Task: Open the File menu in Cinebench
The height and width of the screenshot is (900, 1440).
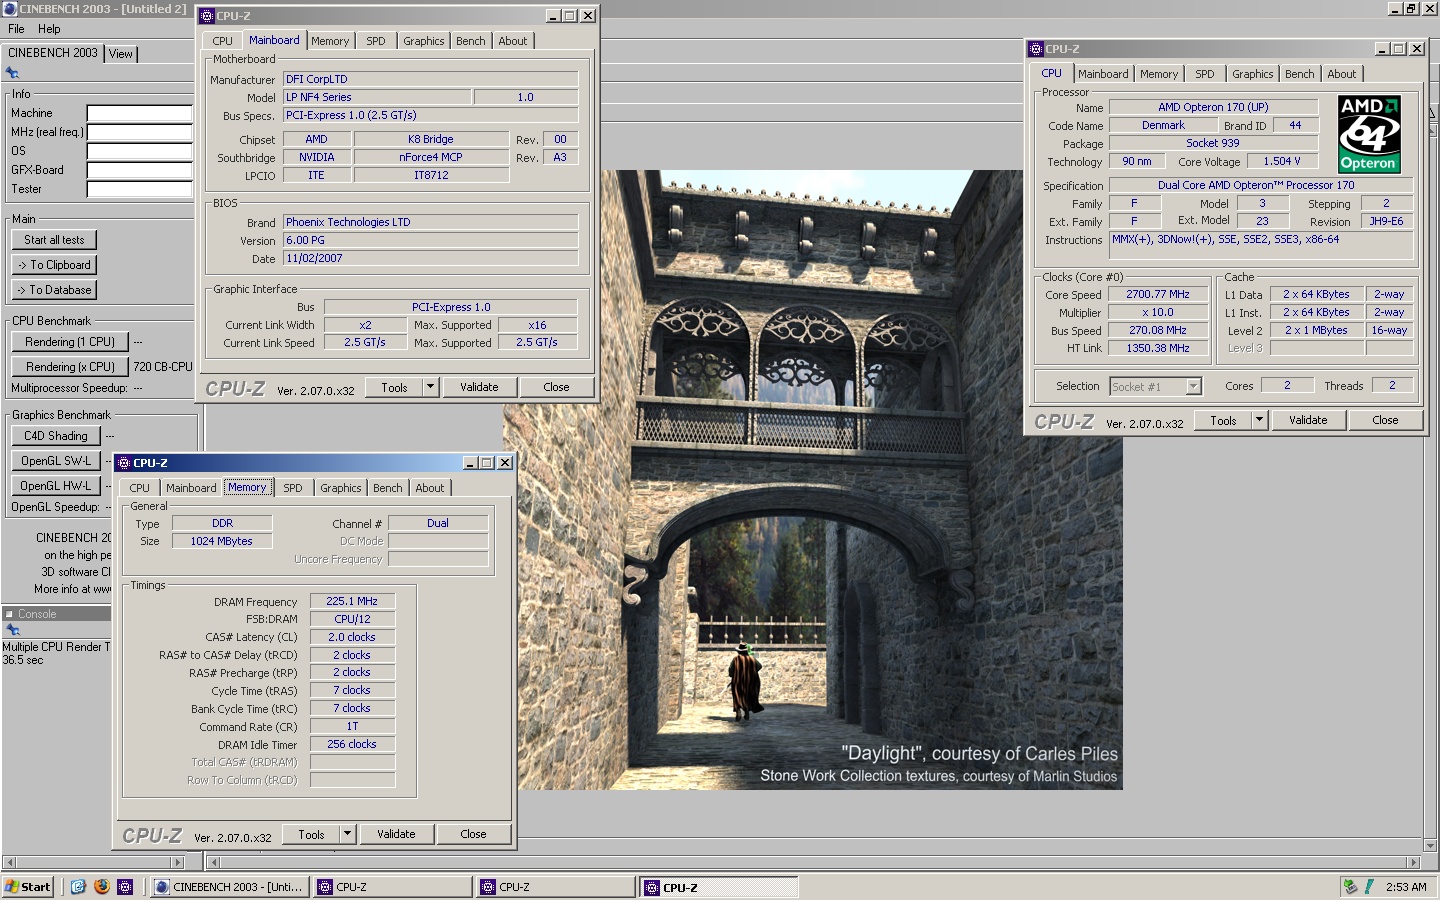Action: 16,29
